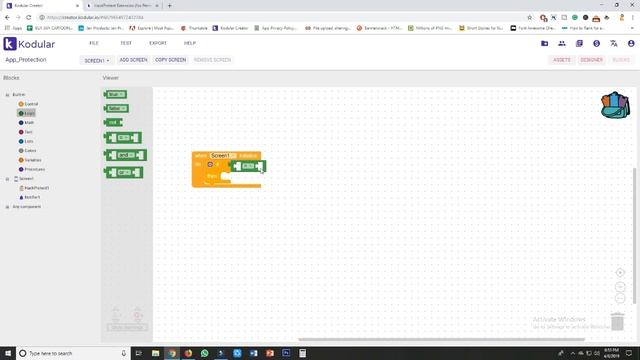Open the EXPORT menu

(158, 43)
